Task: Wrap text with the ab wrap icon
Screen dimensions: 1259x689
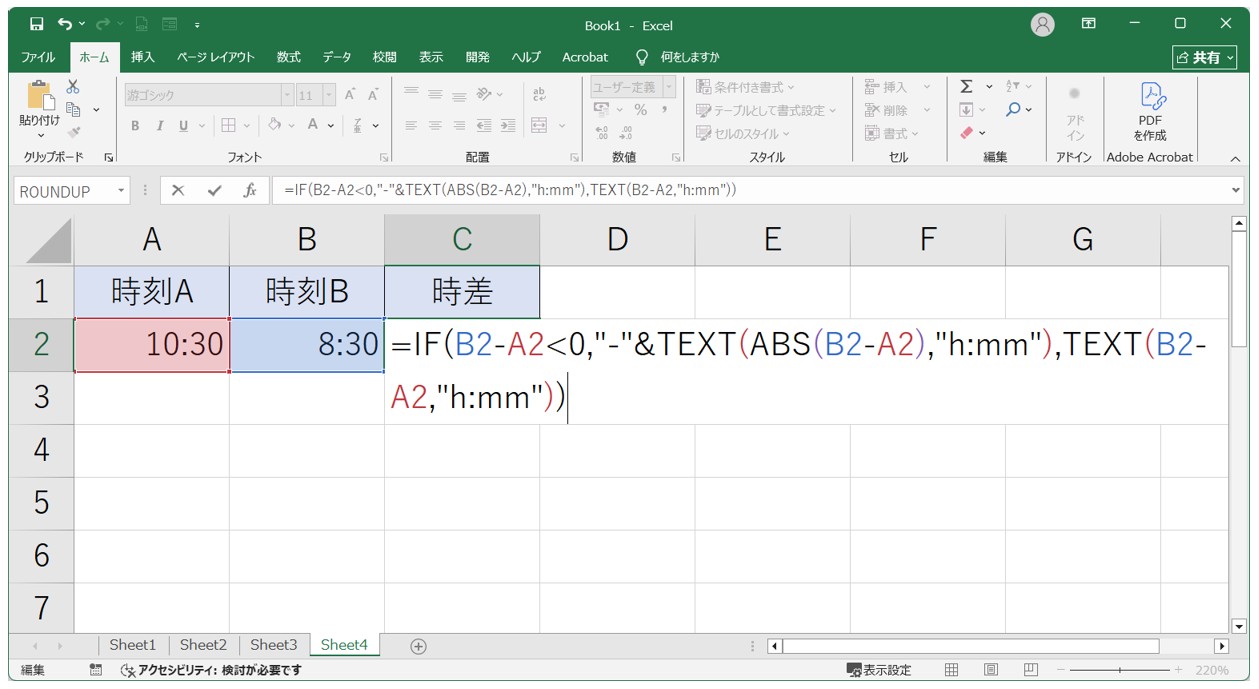Action: click(539, 94)
